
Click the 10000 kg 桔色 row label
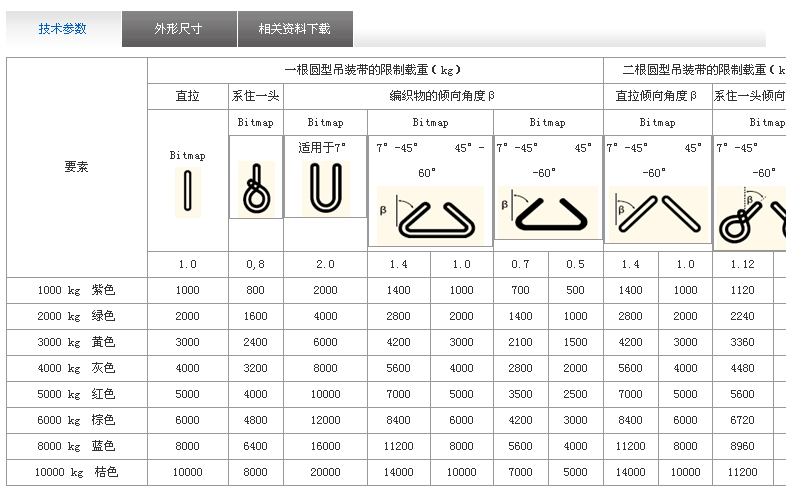coord(76,472)
